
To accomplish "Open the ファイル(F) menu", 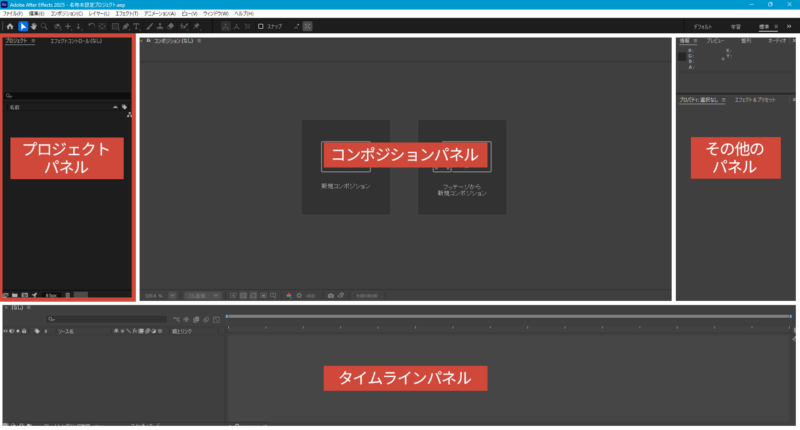I will point(13,14).
